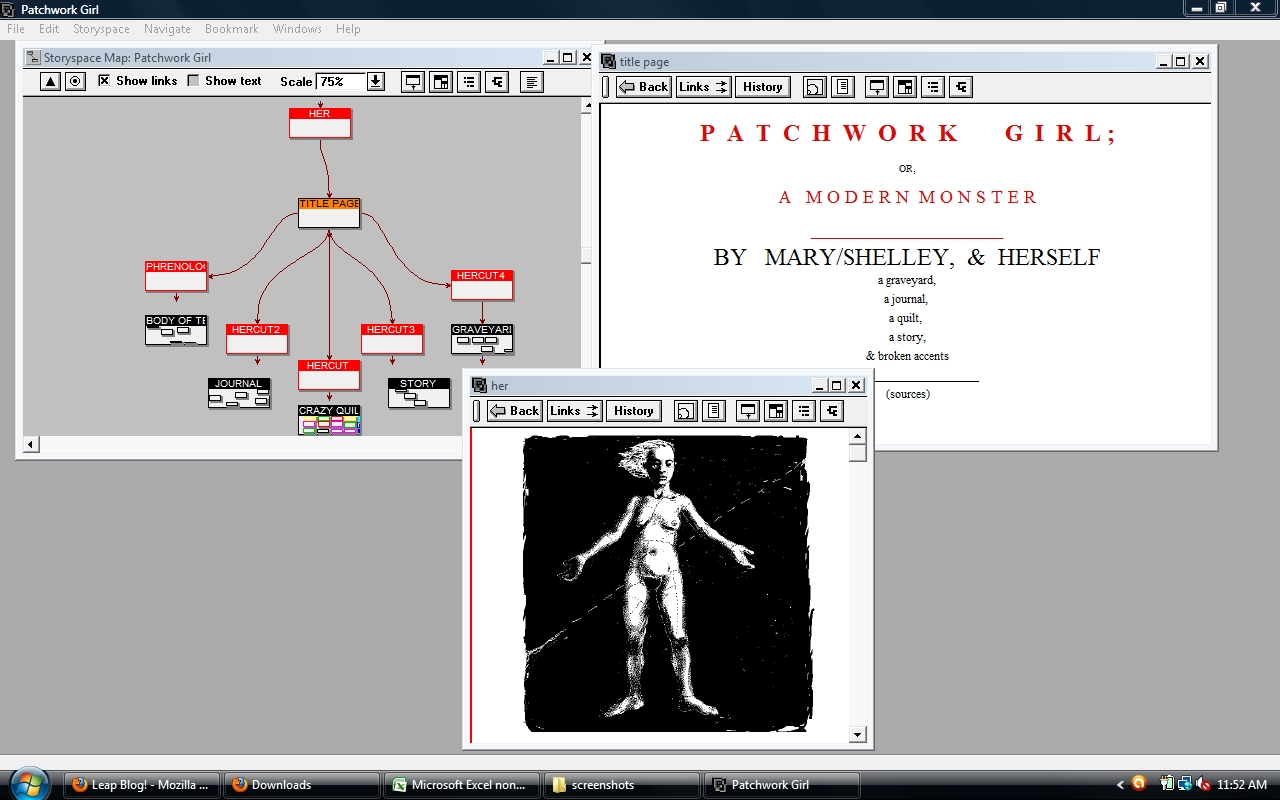1280x800 pixels.
Task: Click the map's horizontal scroll left arrow
Action: [31, 444]
